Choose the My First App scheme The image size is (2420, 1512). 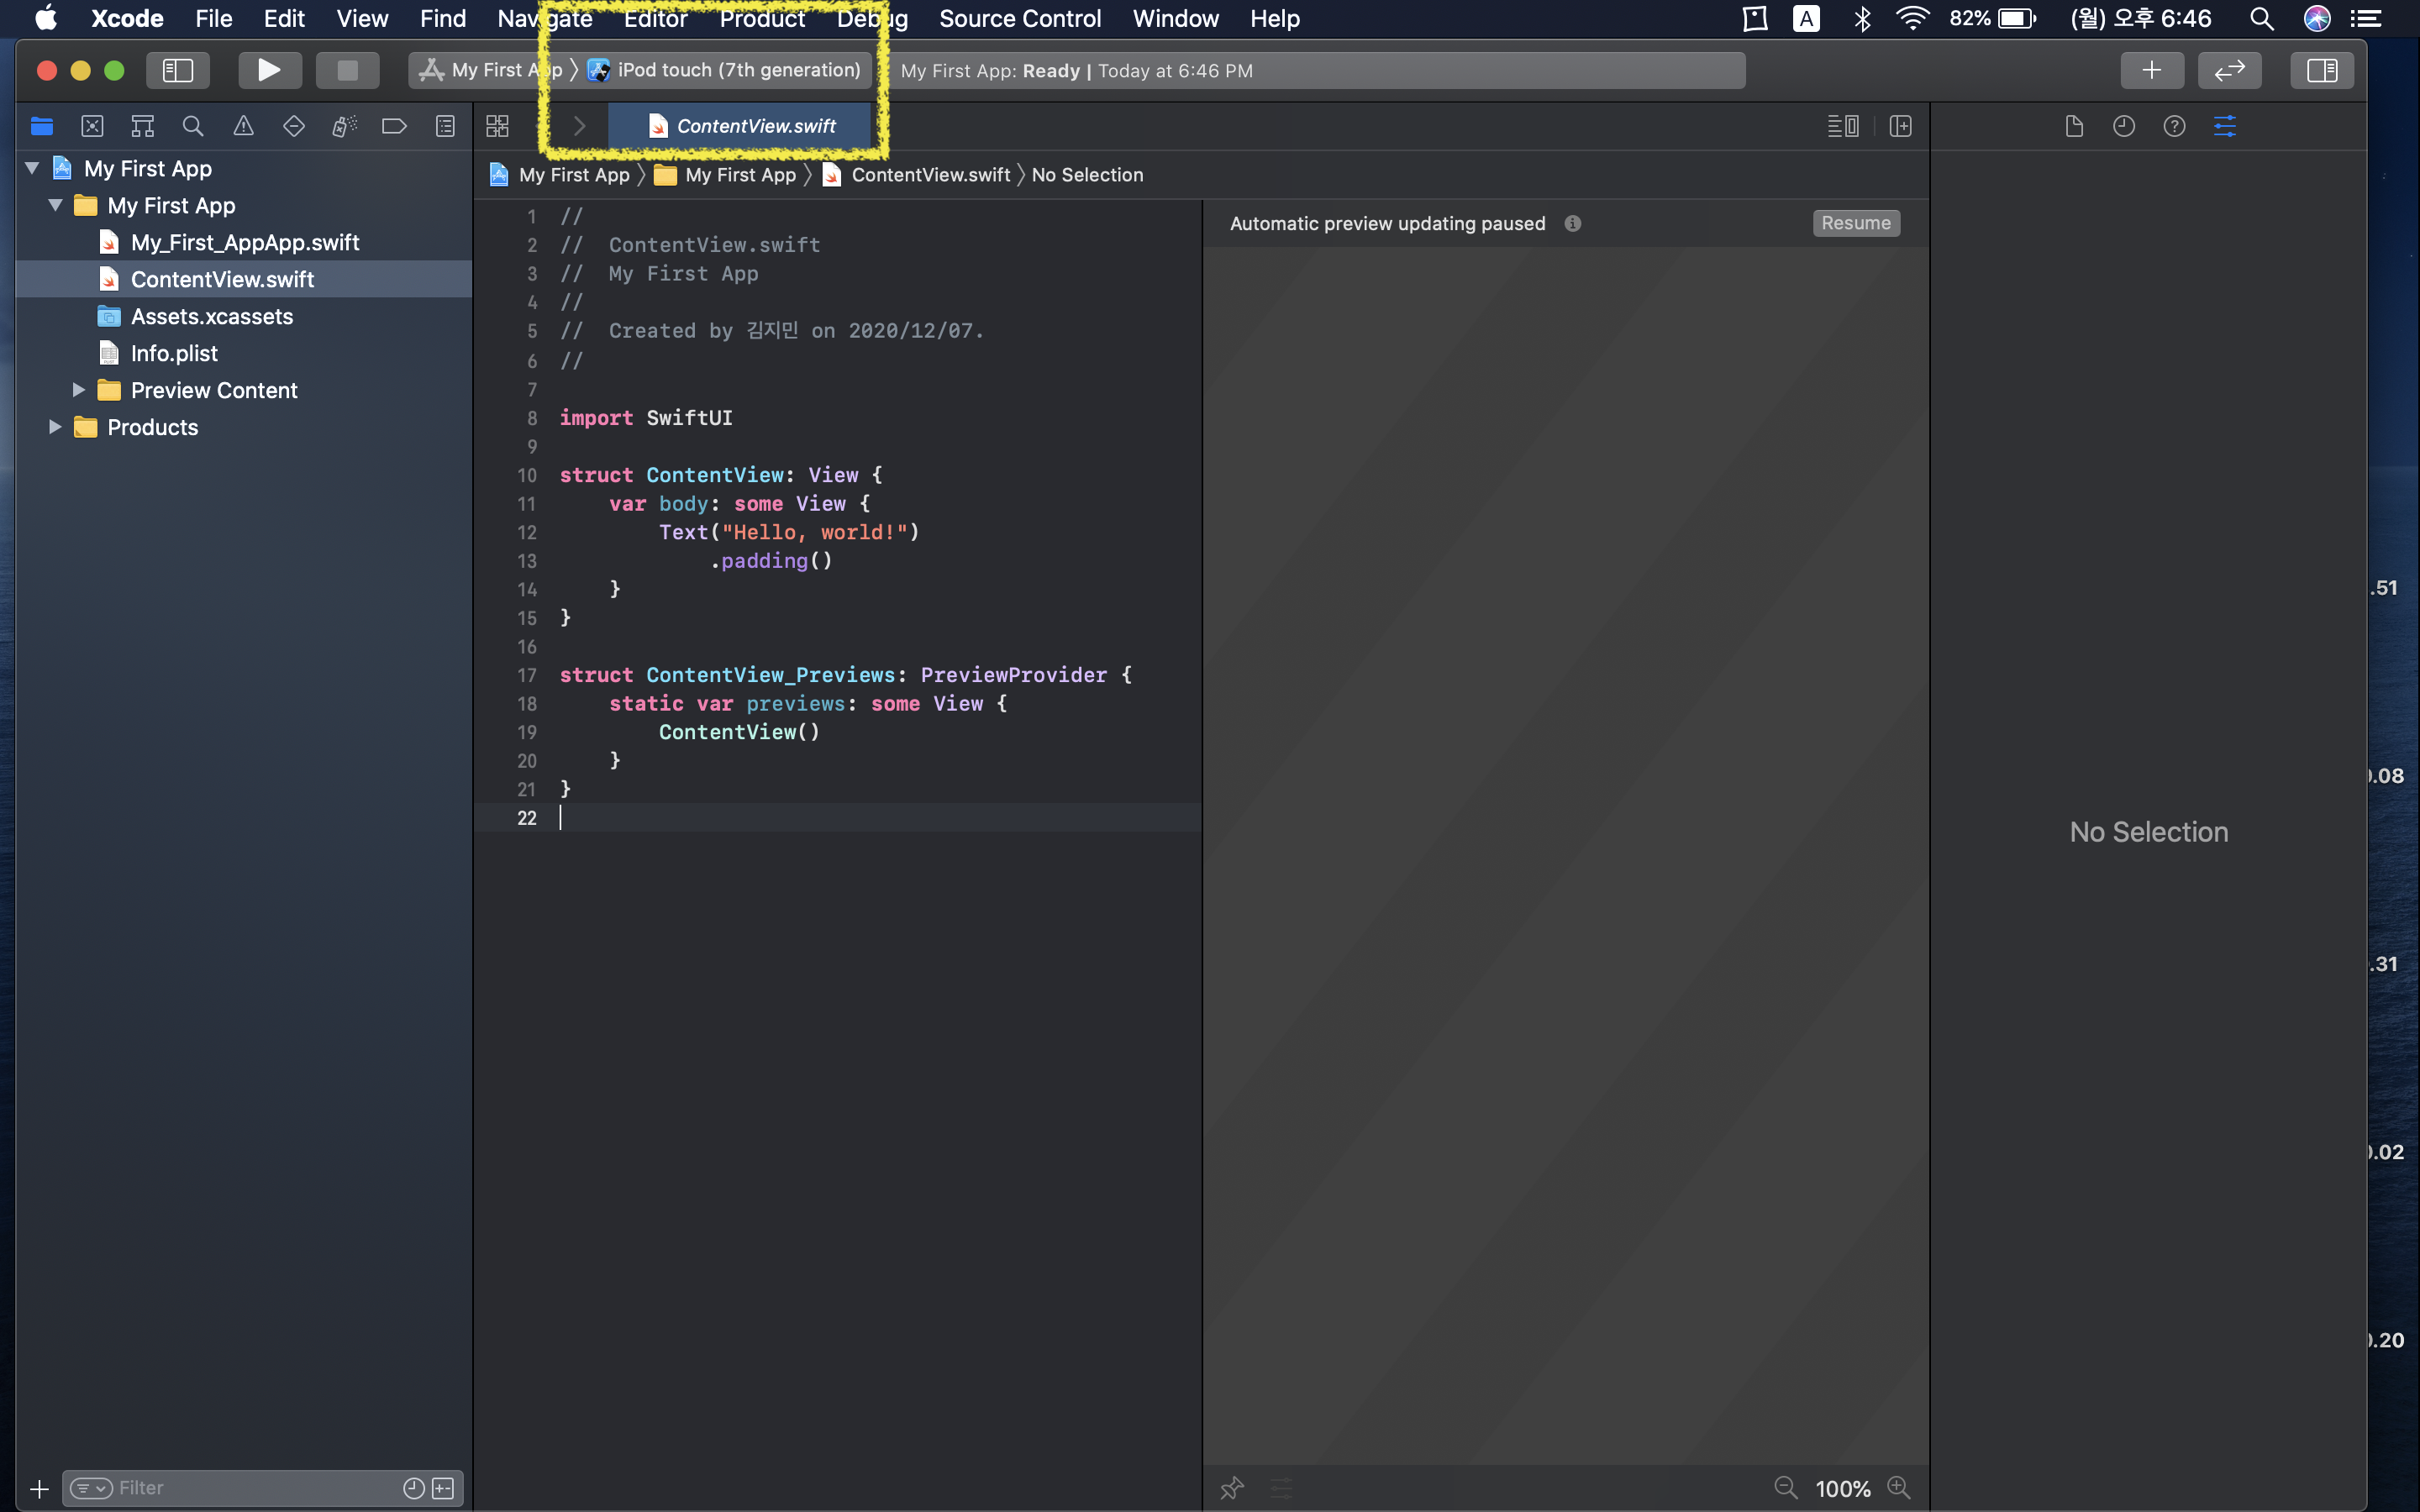click(x=491, y=70)
